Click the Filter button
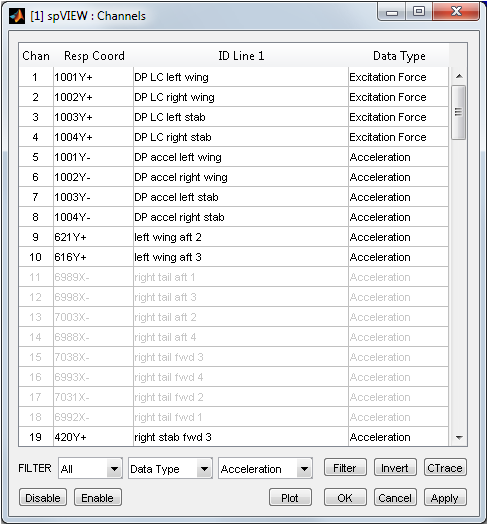Viewport: 488px width, 525px height. pyautogui.click(x=345, y=467)
